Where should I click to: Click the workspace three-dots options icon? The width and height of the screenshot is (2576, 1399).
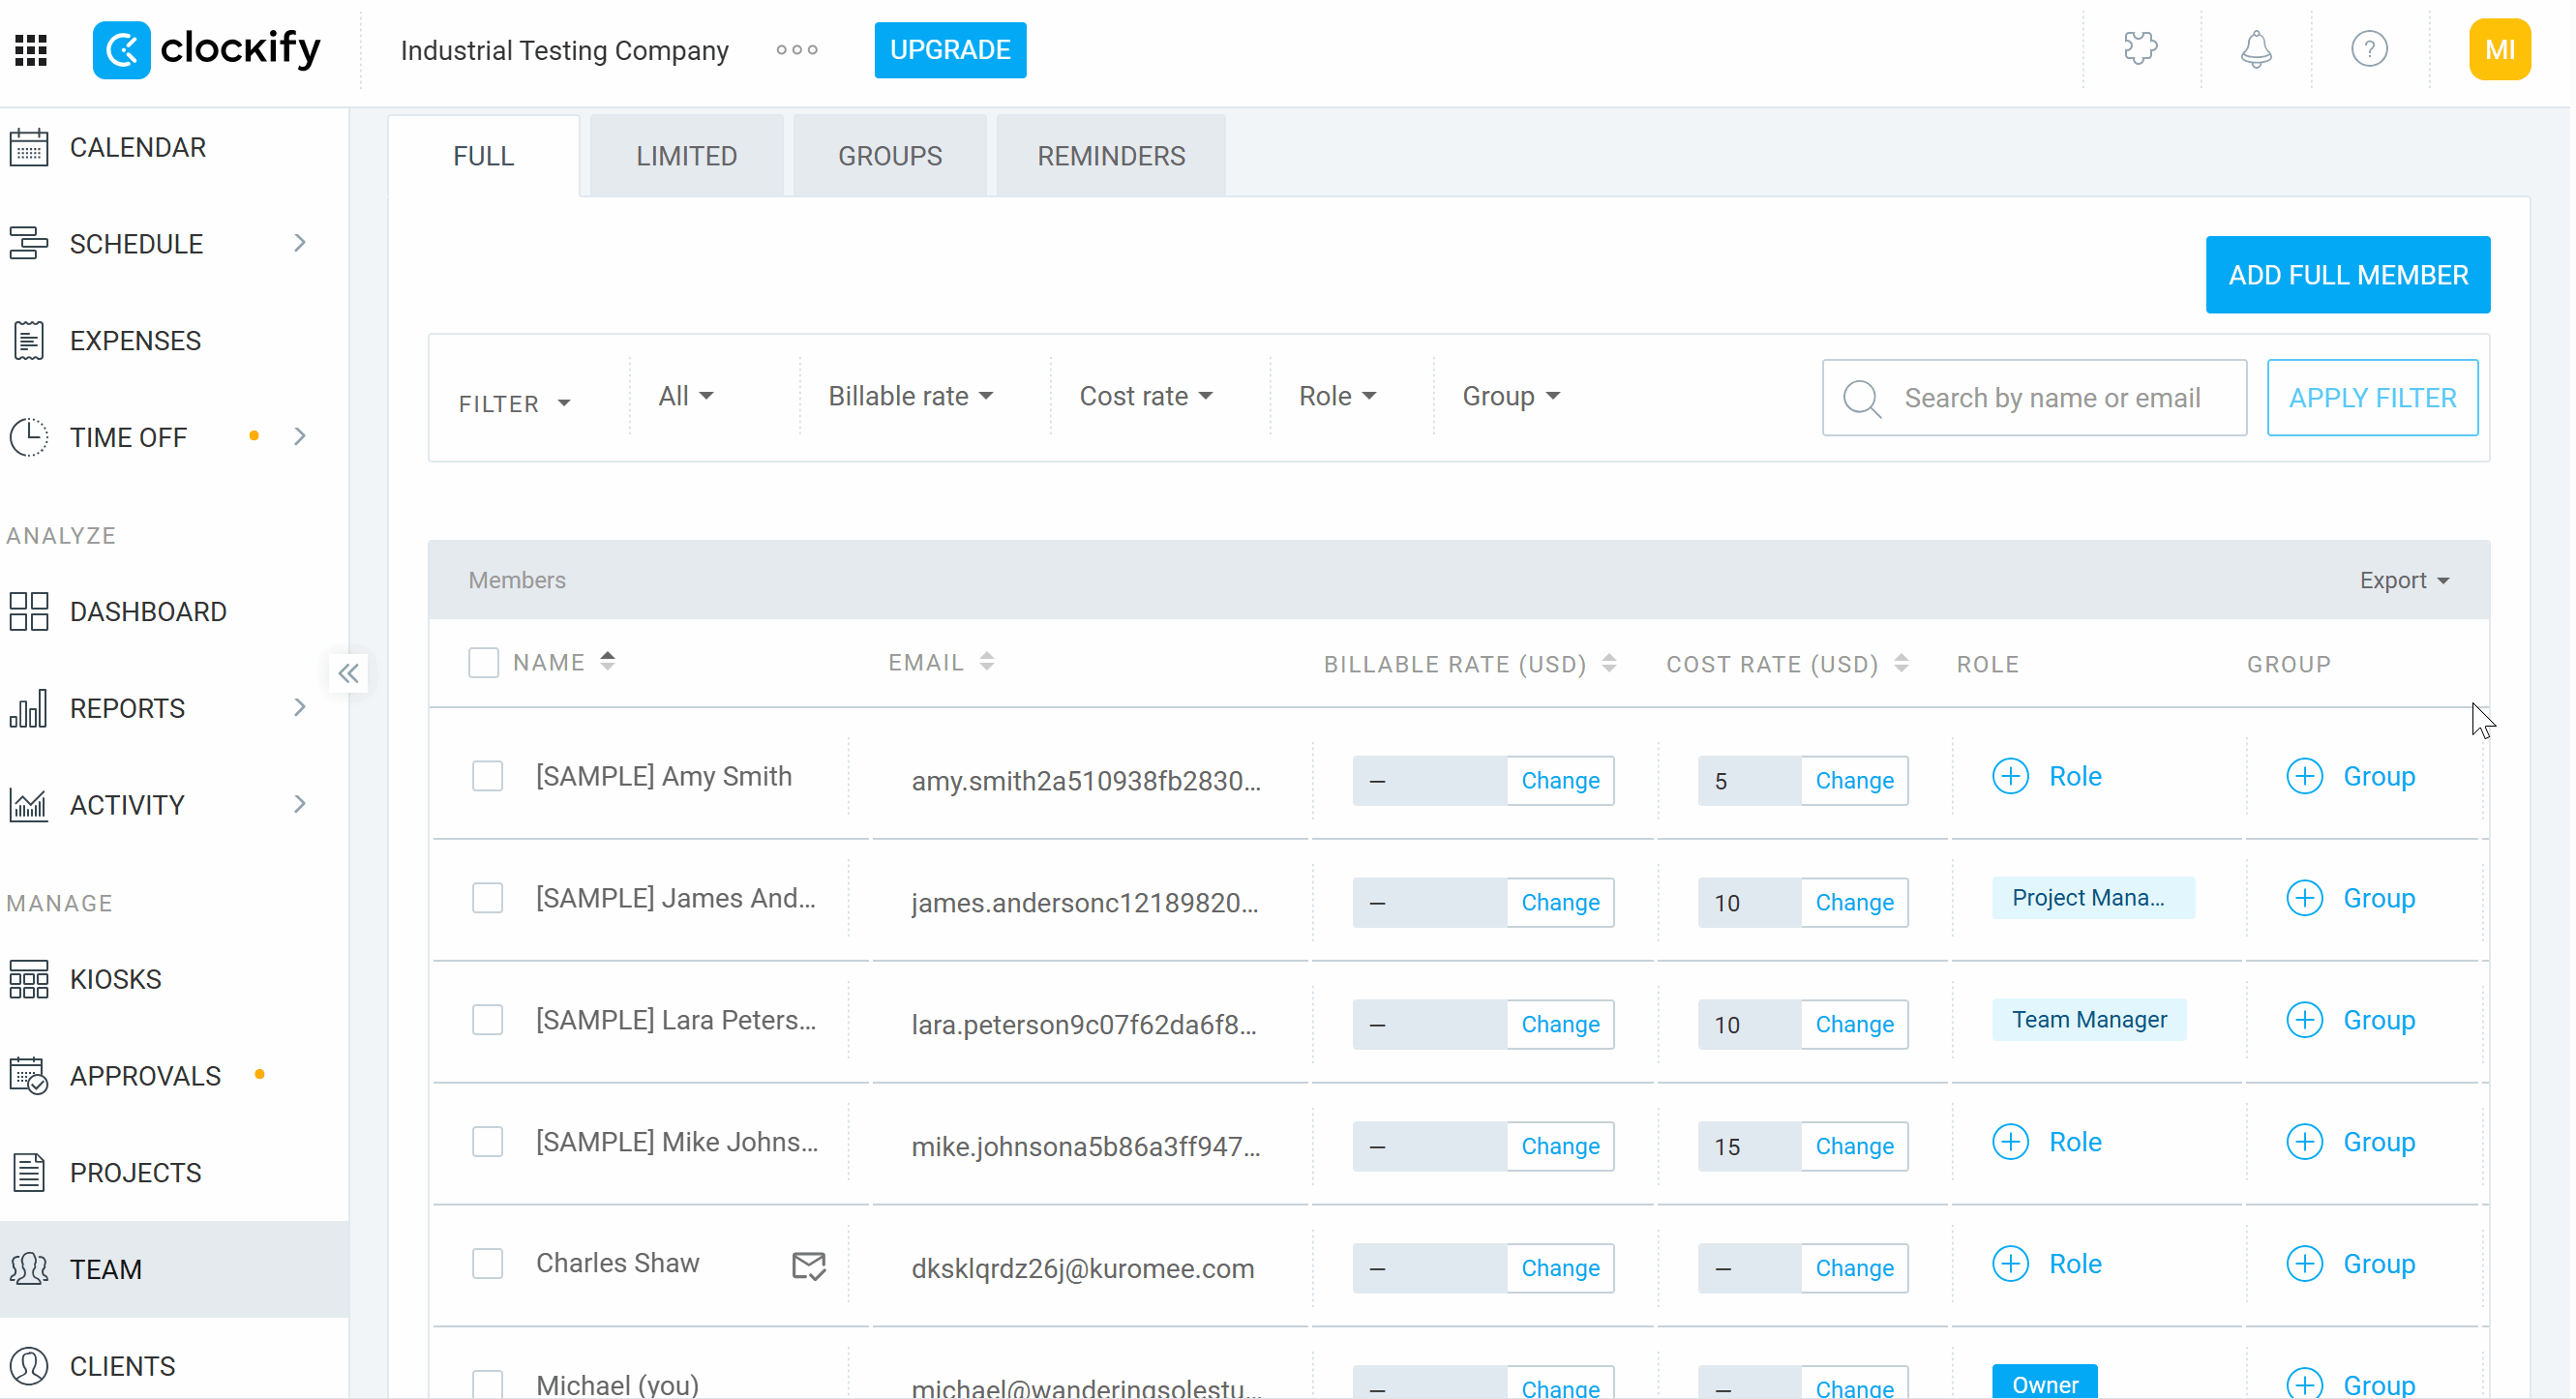[x=797, y=50]
